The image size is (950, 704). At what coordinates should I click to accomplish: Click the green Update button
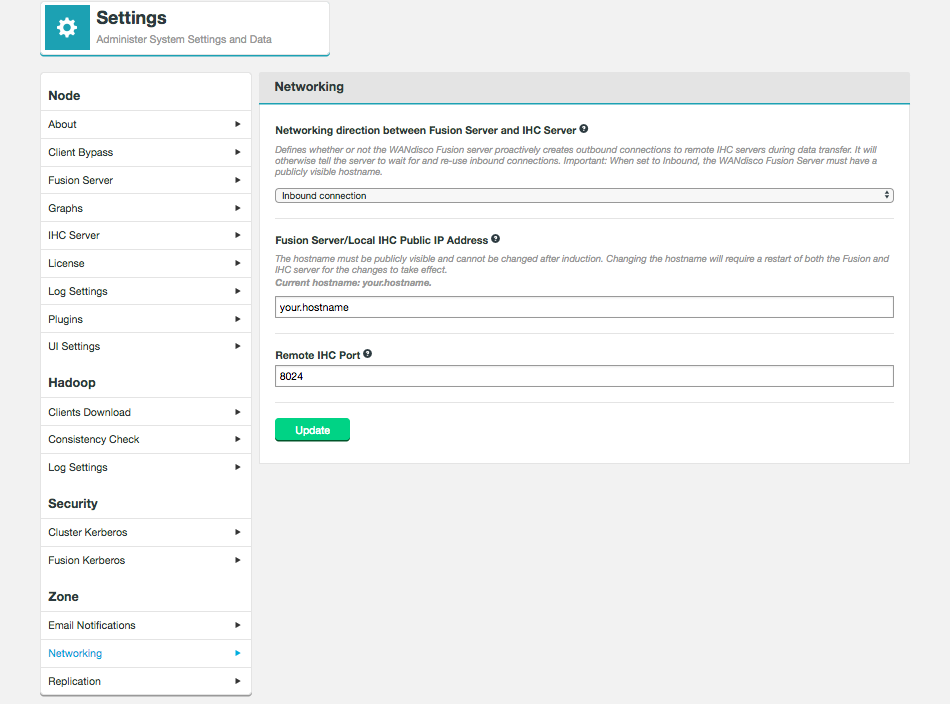312,430
